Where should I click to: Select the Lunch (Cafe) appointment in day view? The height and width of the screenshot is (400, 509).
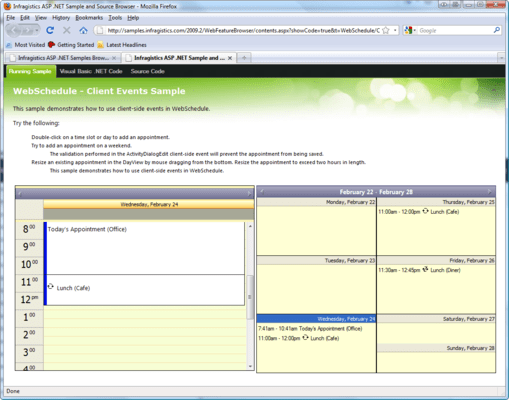[x=146, y=290]
